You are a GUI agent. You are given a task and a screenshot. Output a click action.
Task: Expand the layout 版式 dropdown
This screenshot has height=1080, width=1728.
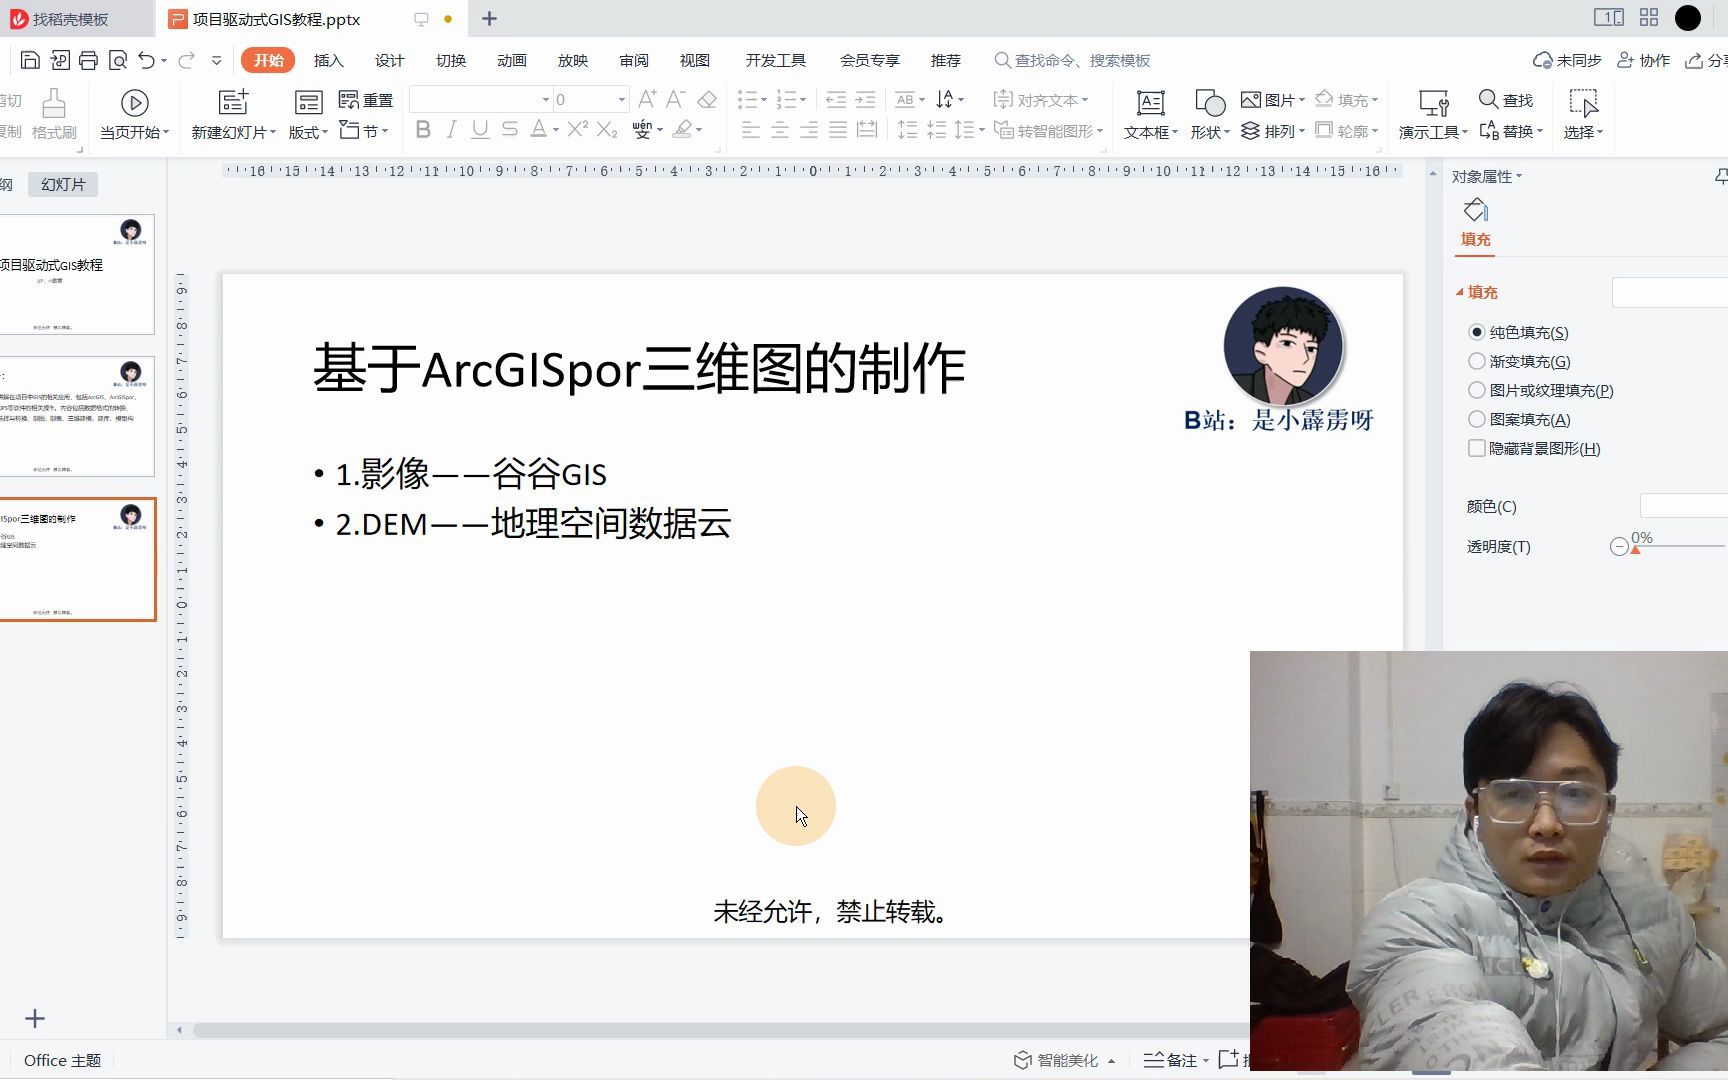(308, 132)
